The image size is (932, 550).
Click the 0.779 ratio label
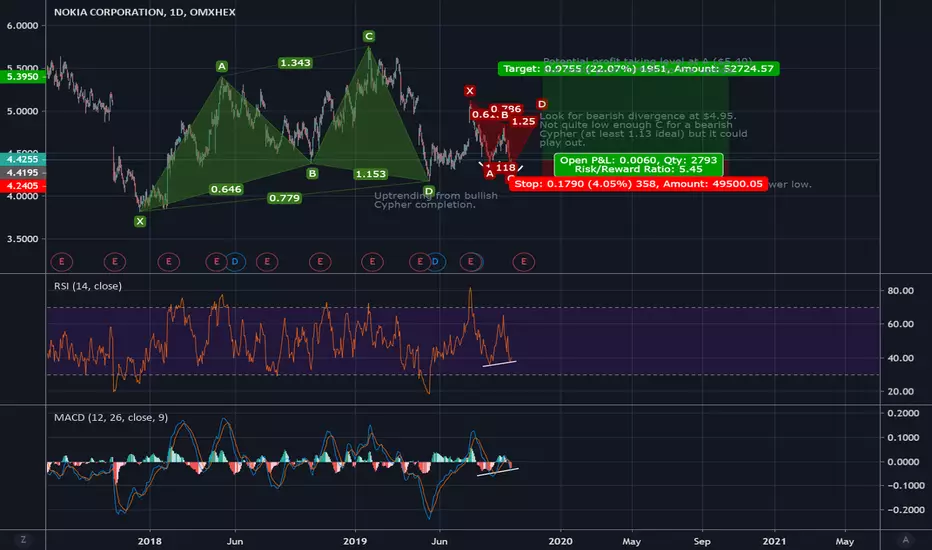click(284, 198)
